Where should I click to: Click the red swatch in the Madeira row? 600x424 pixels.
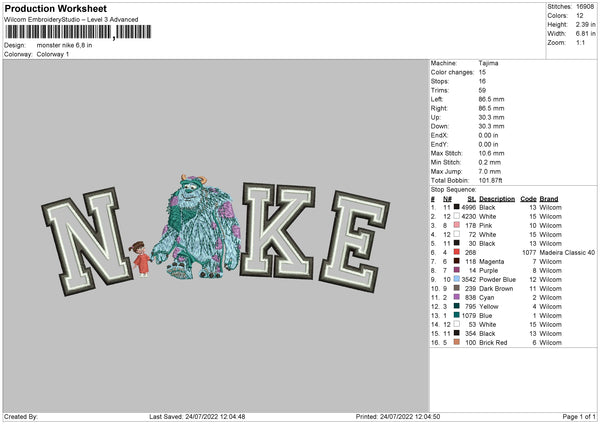pyautogui.click(x=457, y=252)
